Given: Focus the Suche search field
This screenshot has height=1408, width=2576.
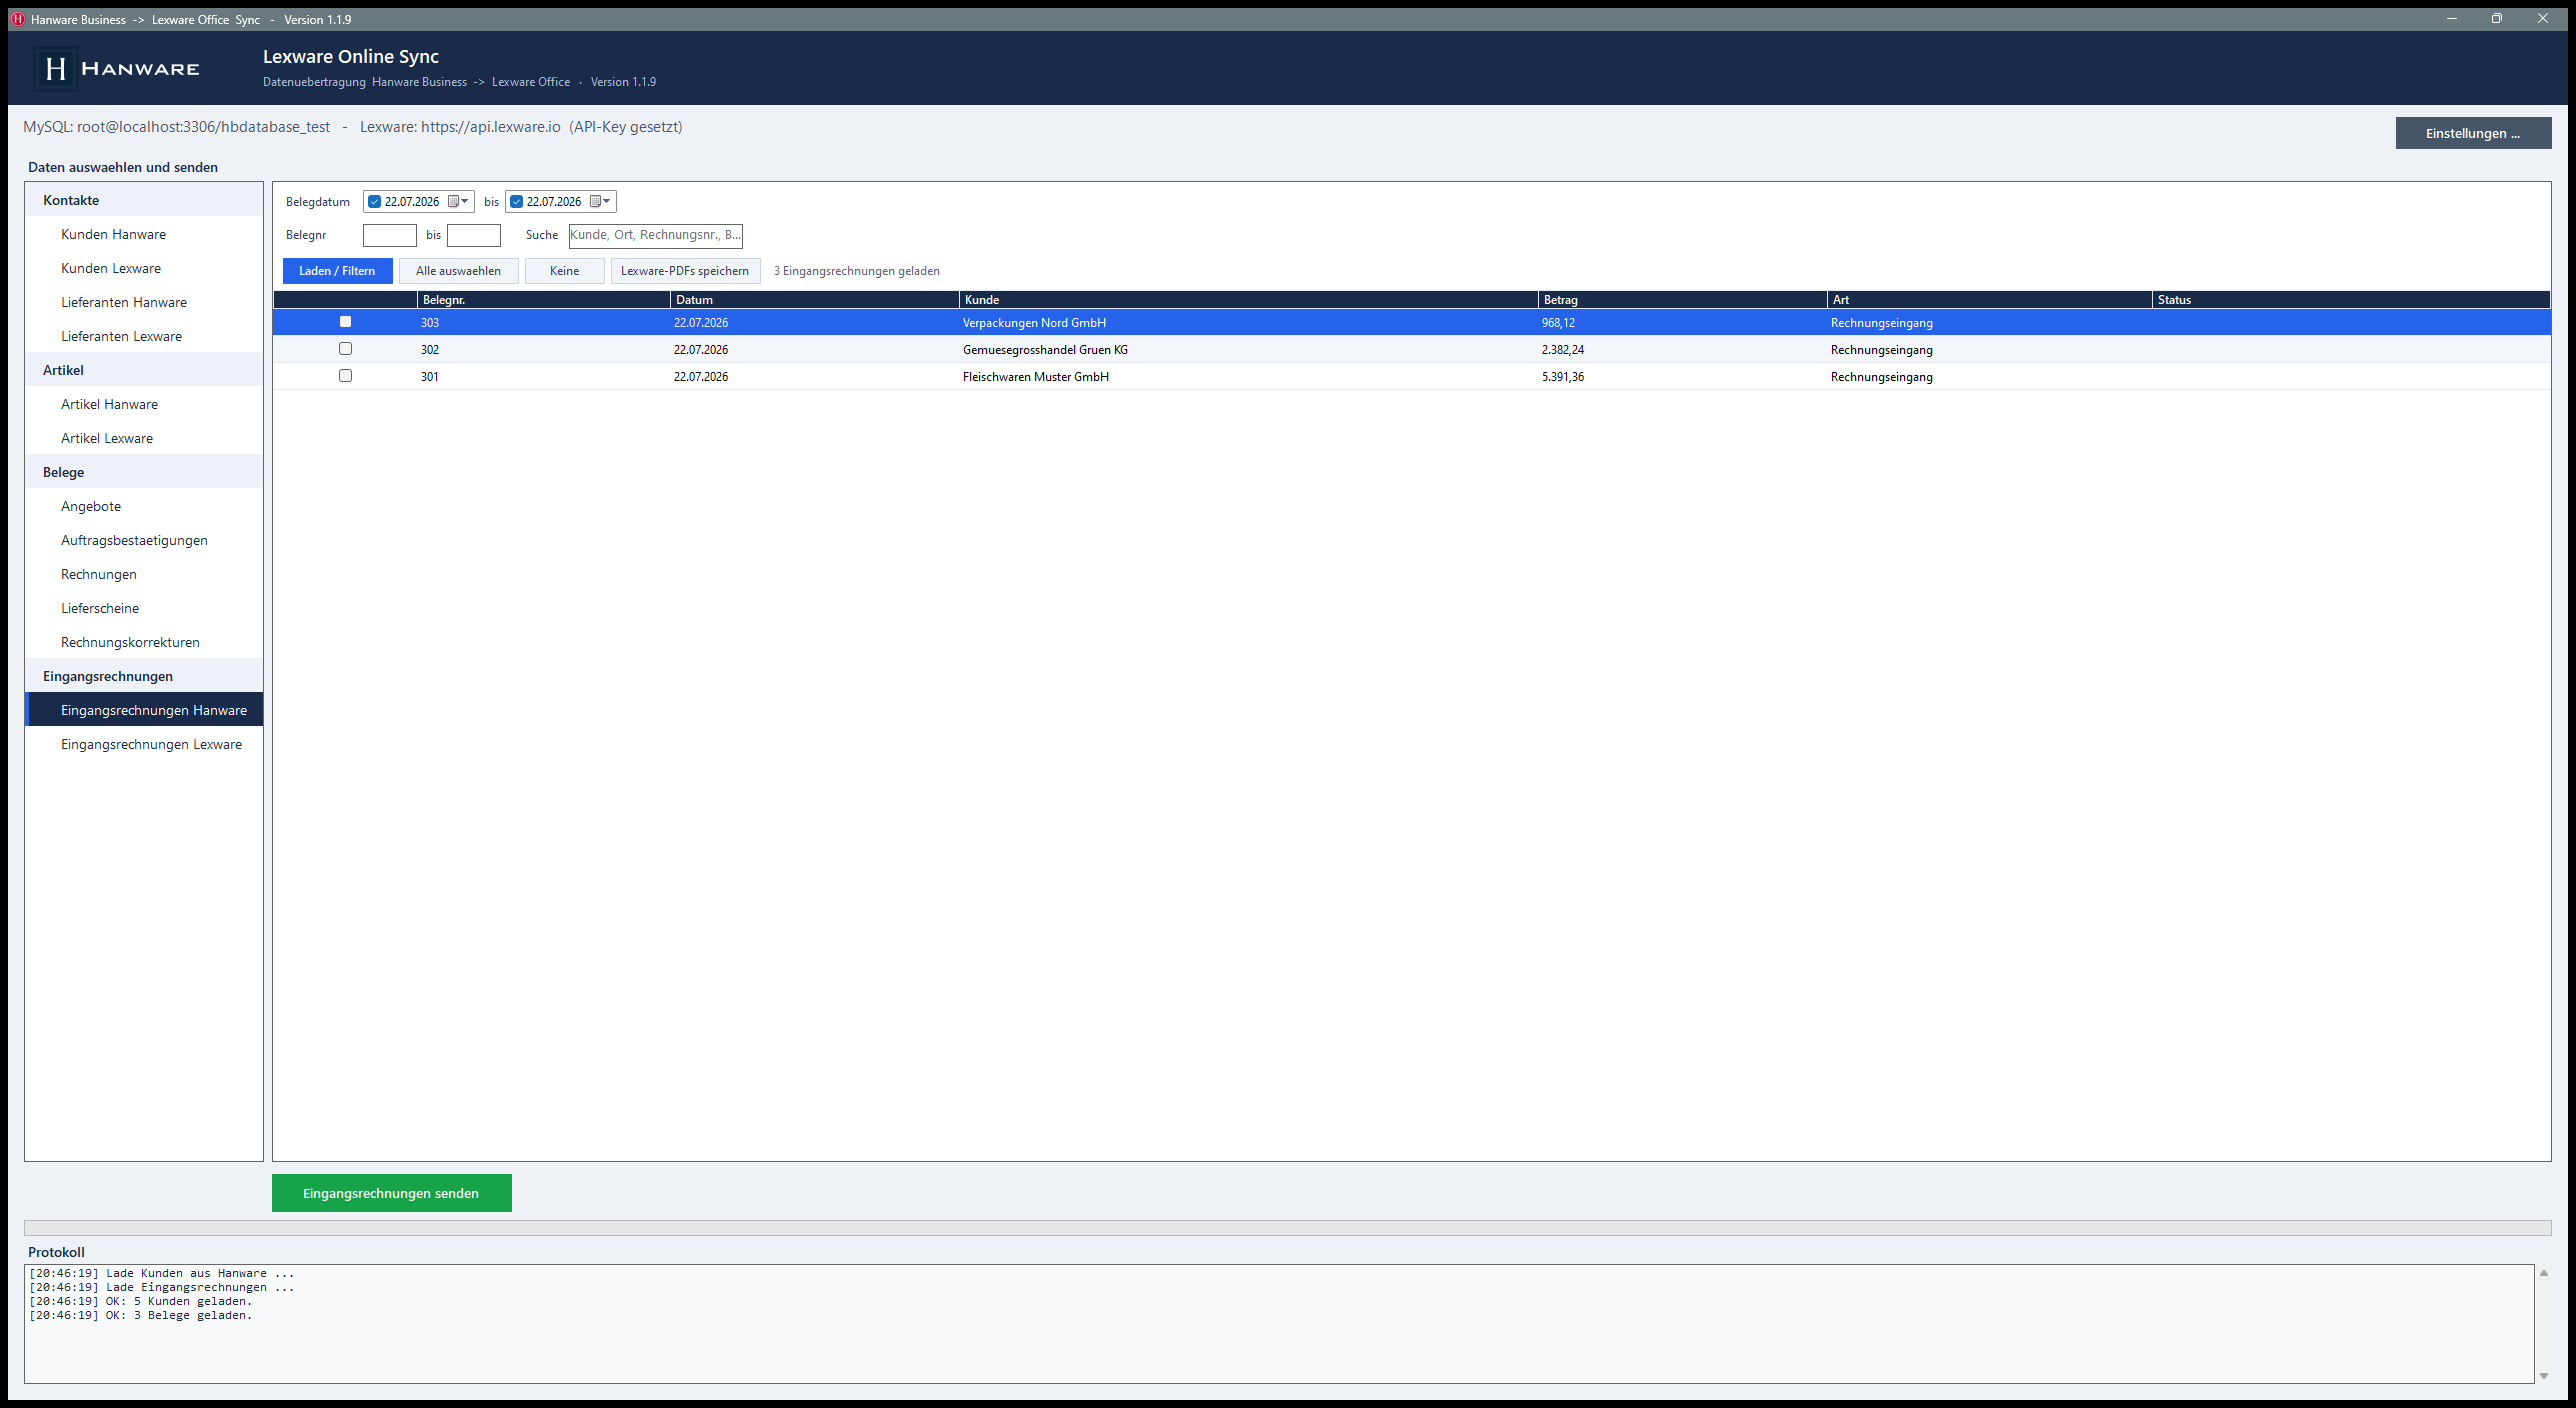Looking at the screenshot, I should [656, 235].
